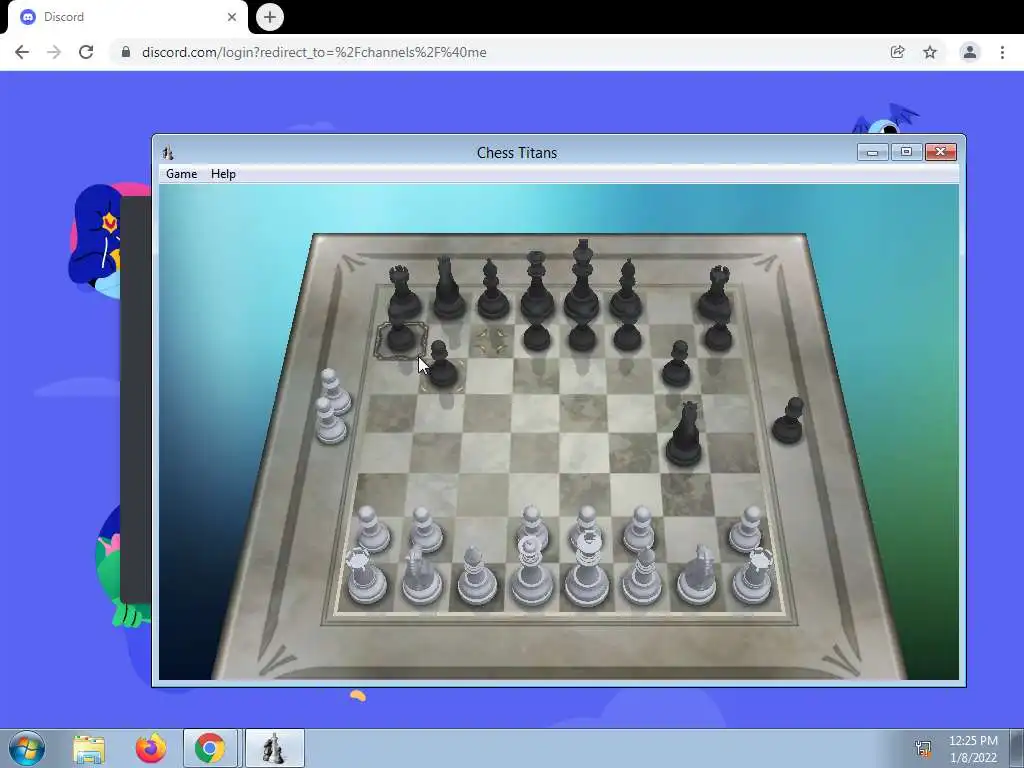Image resolution: width=1024 pixels, height=768 pixels.
Task: Open the Help menu in Chess Titans
Action: tap(223, 174)
